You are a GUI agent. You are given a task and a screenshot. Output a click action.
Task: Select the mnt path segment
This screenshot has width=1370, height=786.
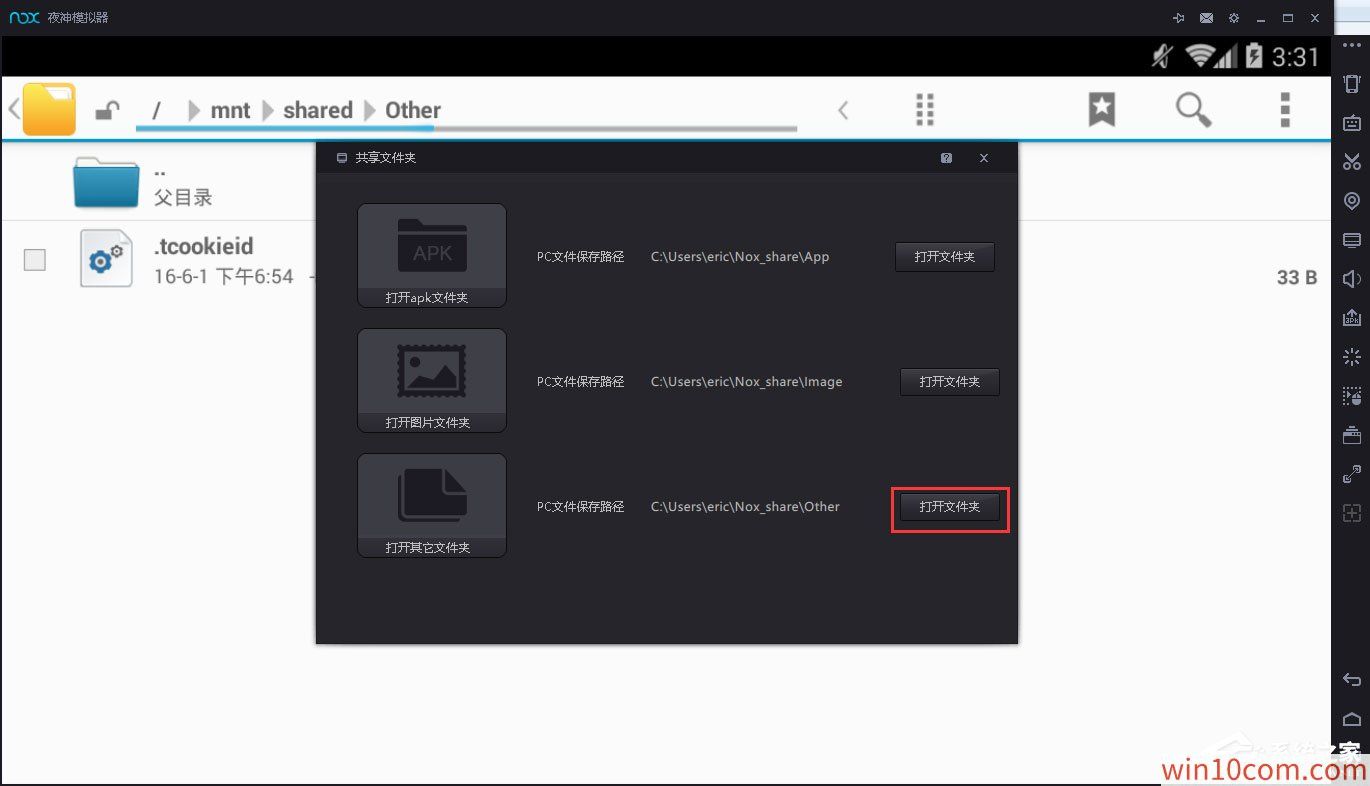(x=230, y=111)
